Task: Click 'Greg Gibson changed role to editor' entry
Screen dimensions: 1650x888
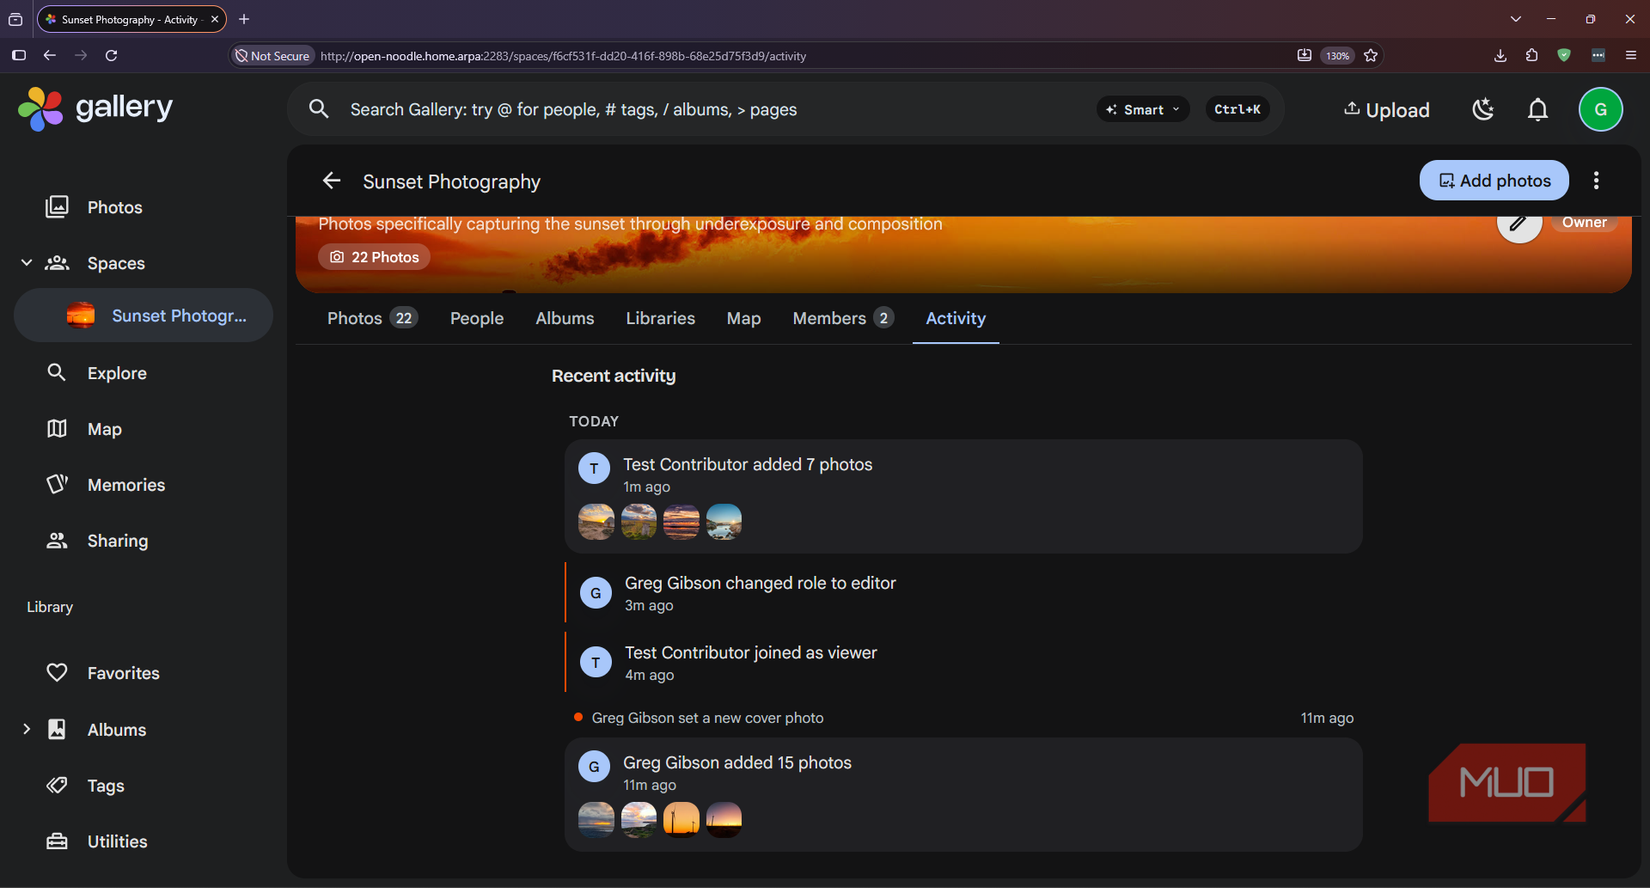Action: pyautogui.click(x=963, y=594)
